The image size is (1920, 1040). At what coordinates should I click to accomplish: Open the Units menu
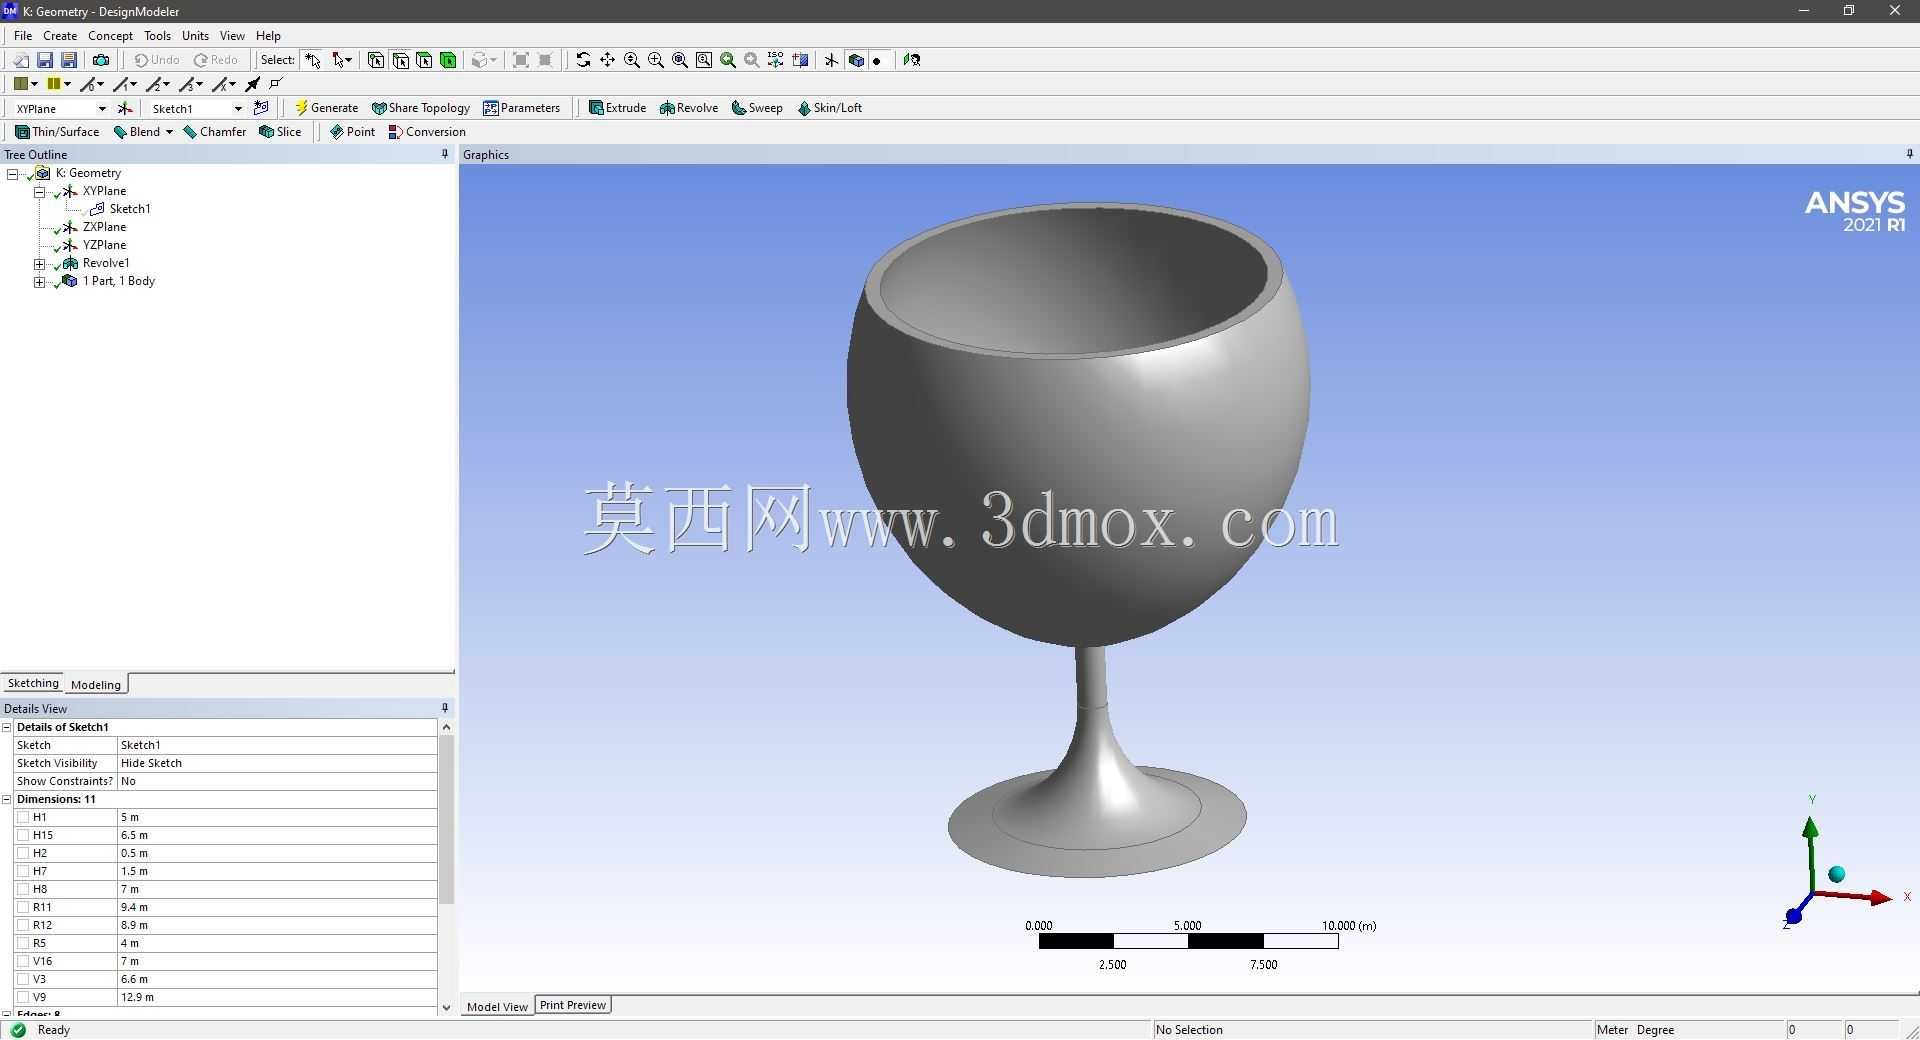coord(195,35)
